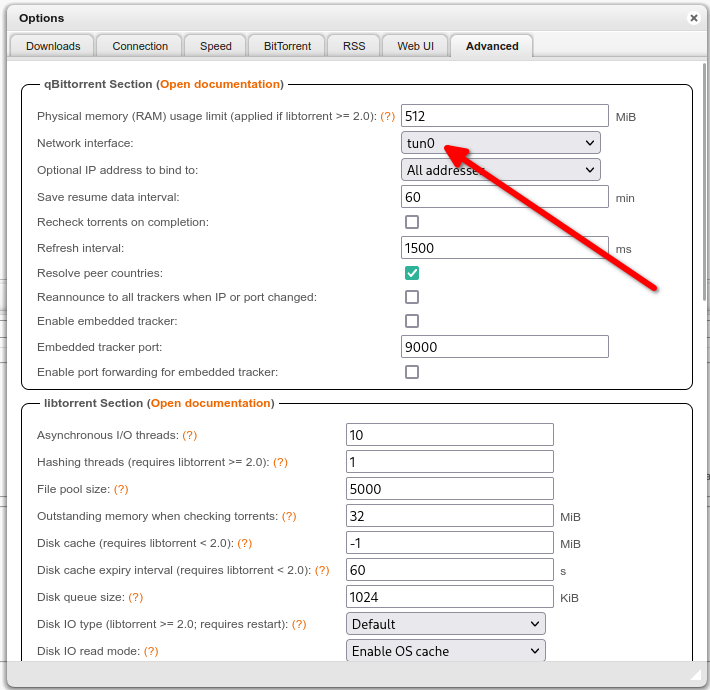Select the BitTorrent tab

pos(287,46)
